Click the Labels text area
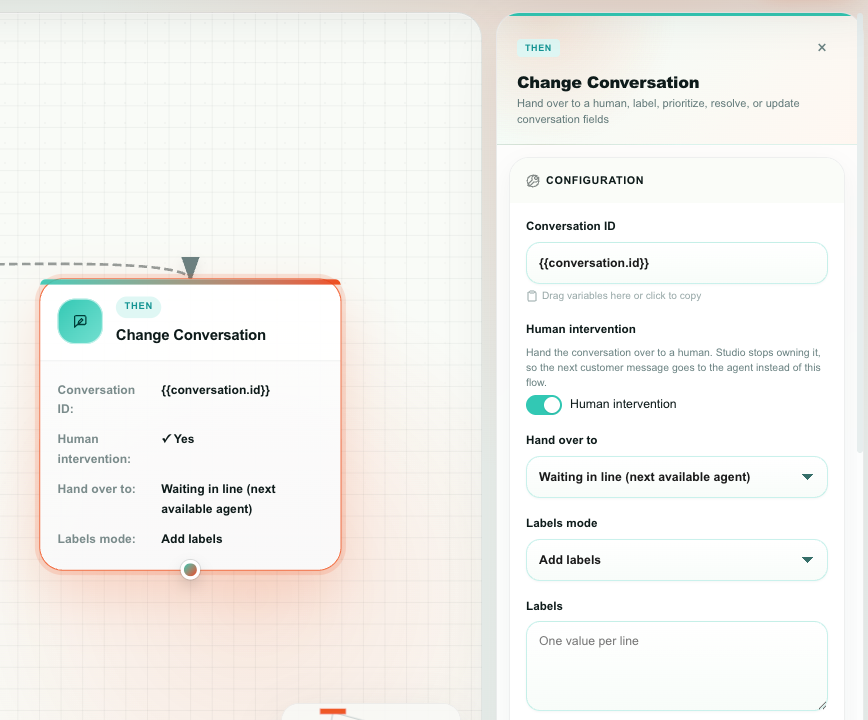 click(x=676, y=666)
